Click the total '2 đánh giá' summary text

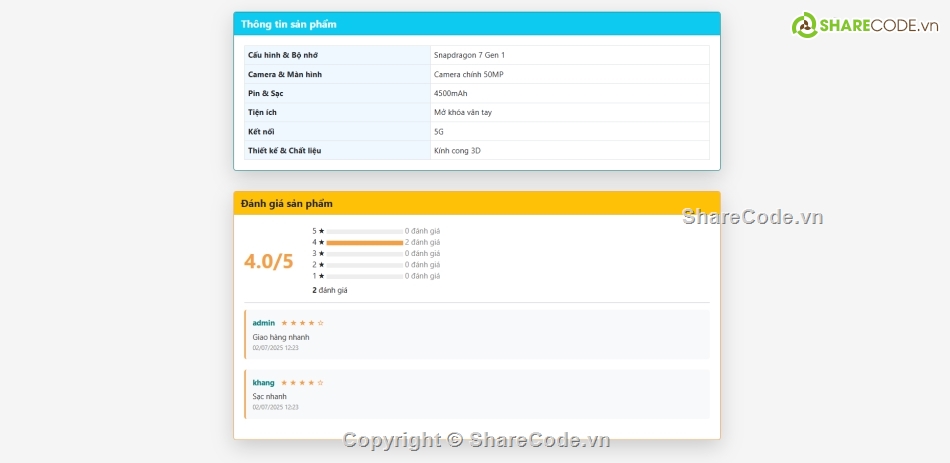(330, 290)
